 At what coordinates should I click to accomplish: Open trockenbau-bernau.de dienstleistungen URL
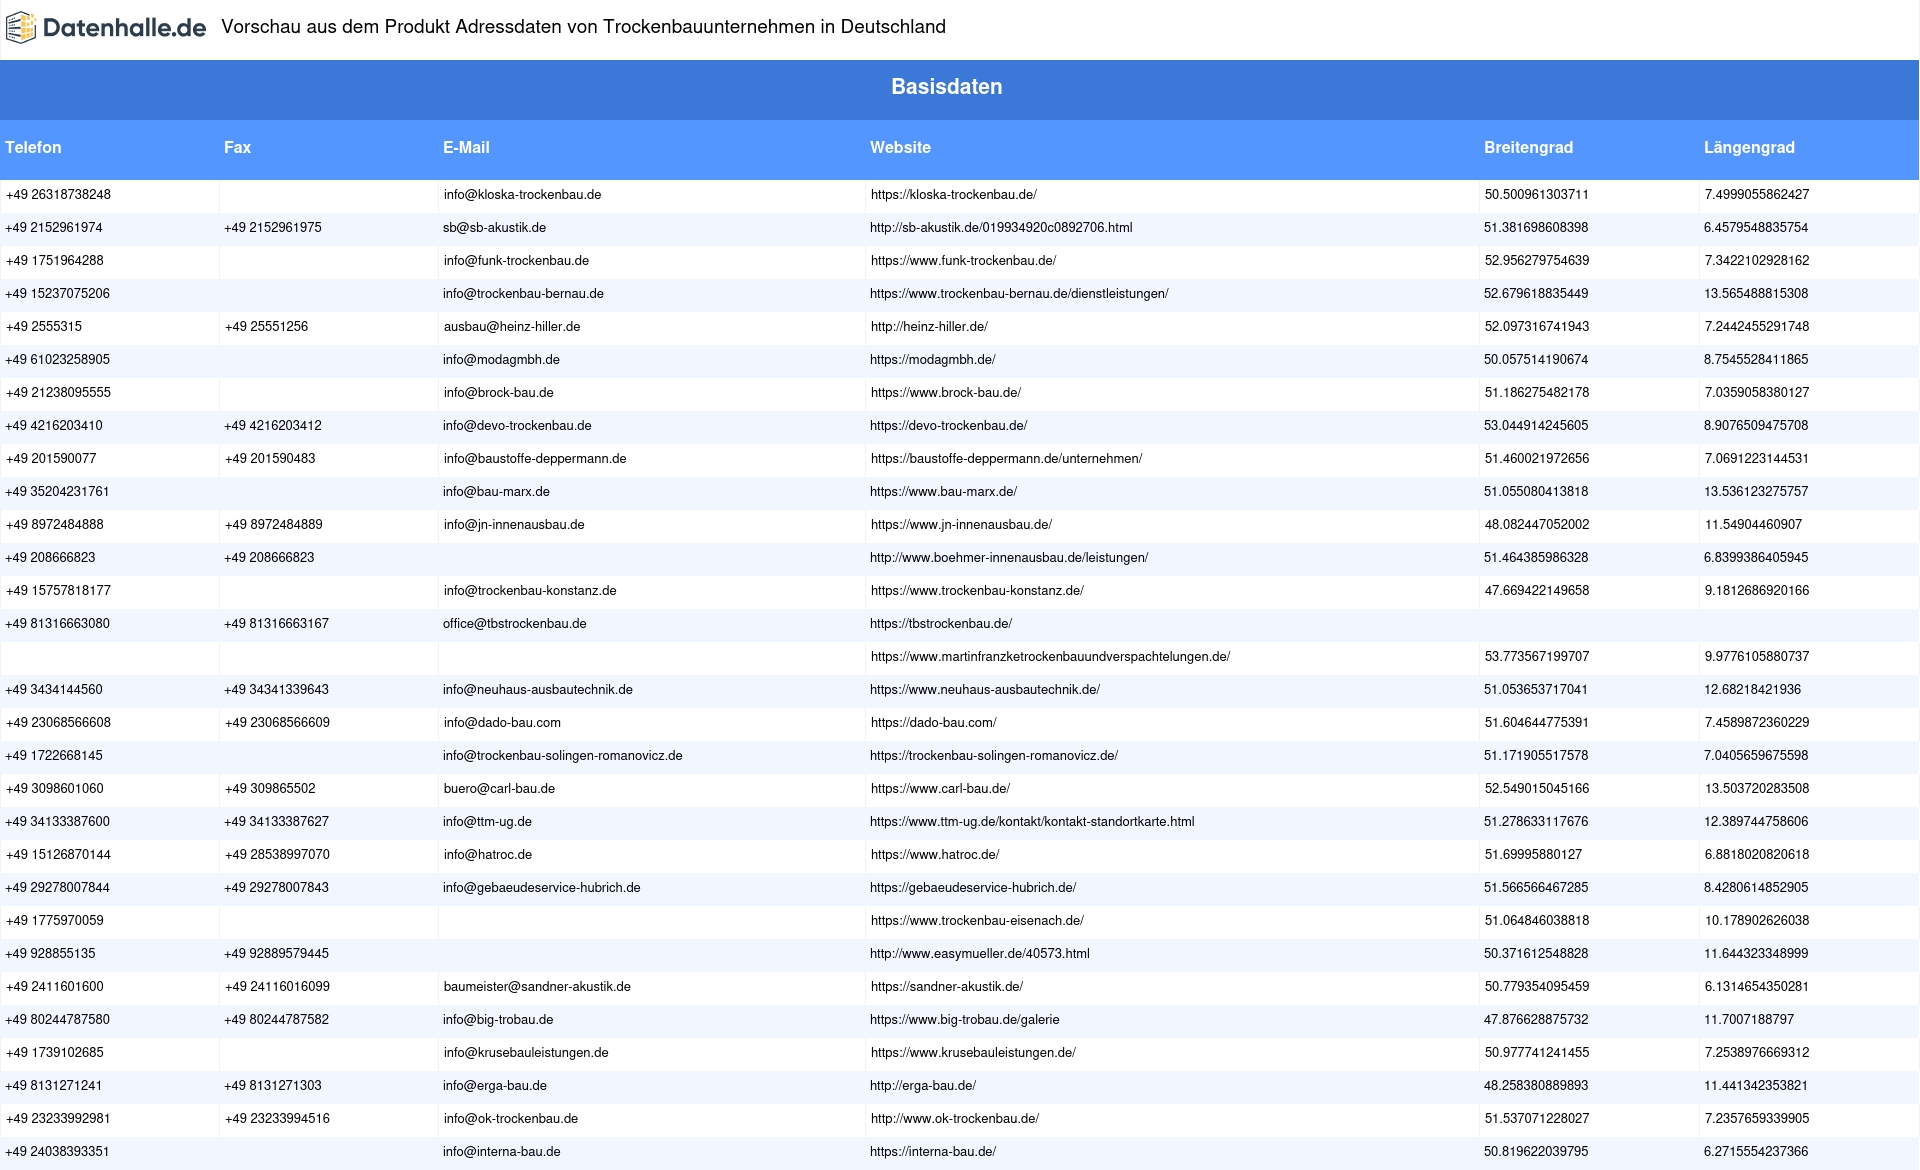1019,294
